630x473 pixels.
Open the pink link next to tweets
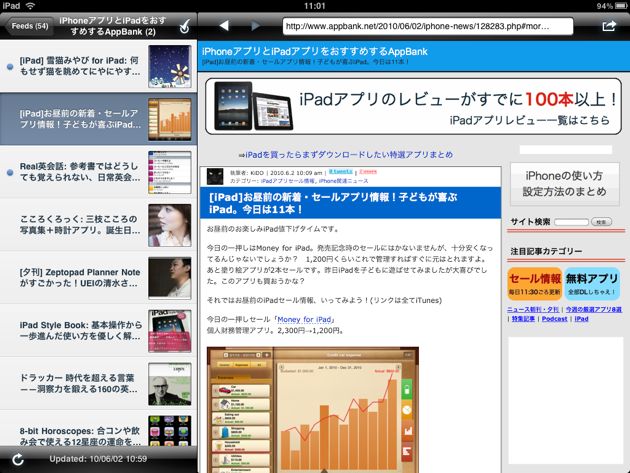[x=368, y=172]
